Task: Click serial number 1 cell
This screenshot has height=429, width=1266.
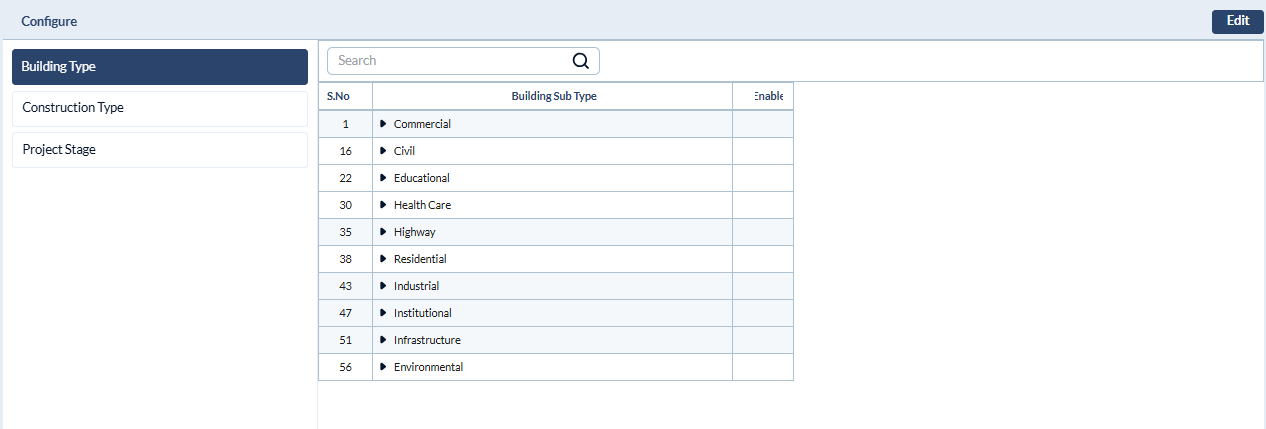Action: 345,124
